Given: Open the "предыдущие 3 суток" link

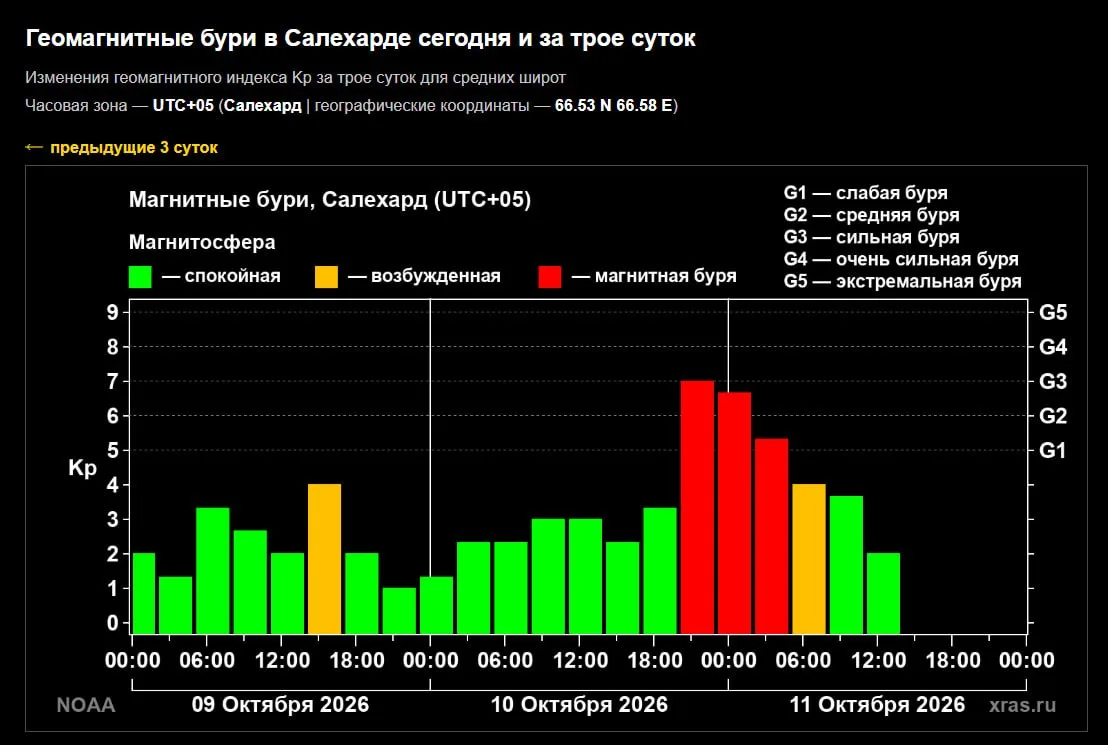Looking at the screenshot, I should pos(122,148).
